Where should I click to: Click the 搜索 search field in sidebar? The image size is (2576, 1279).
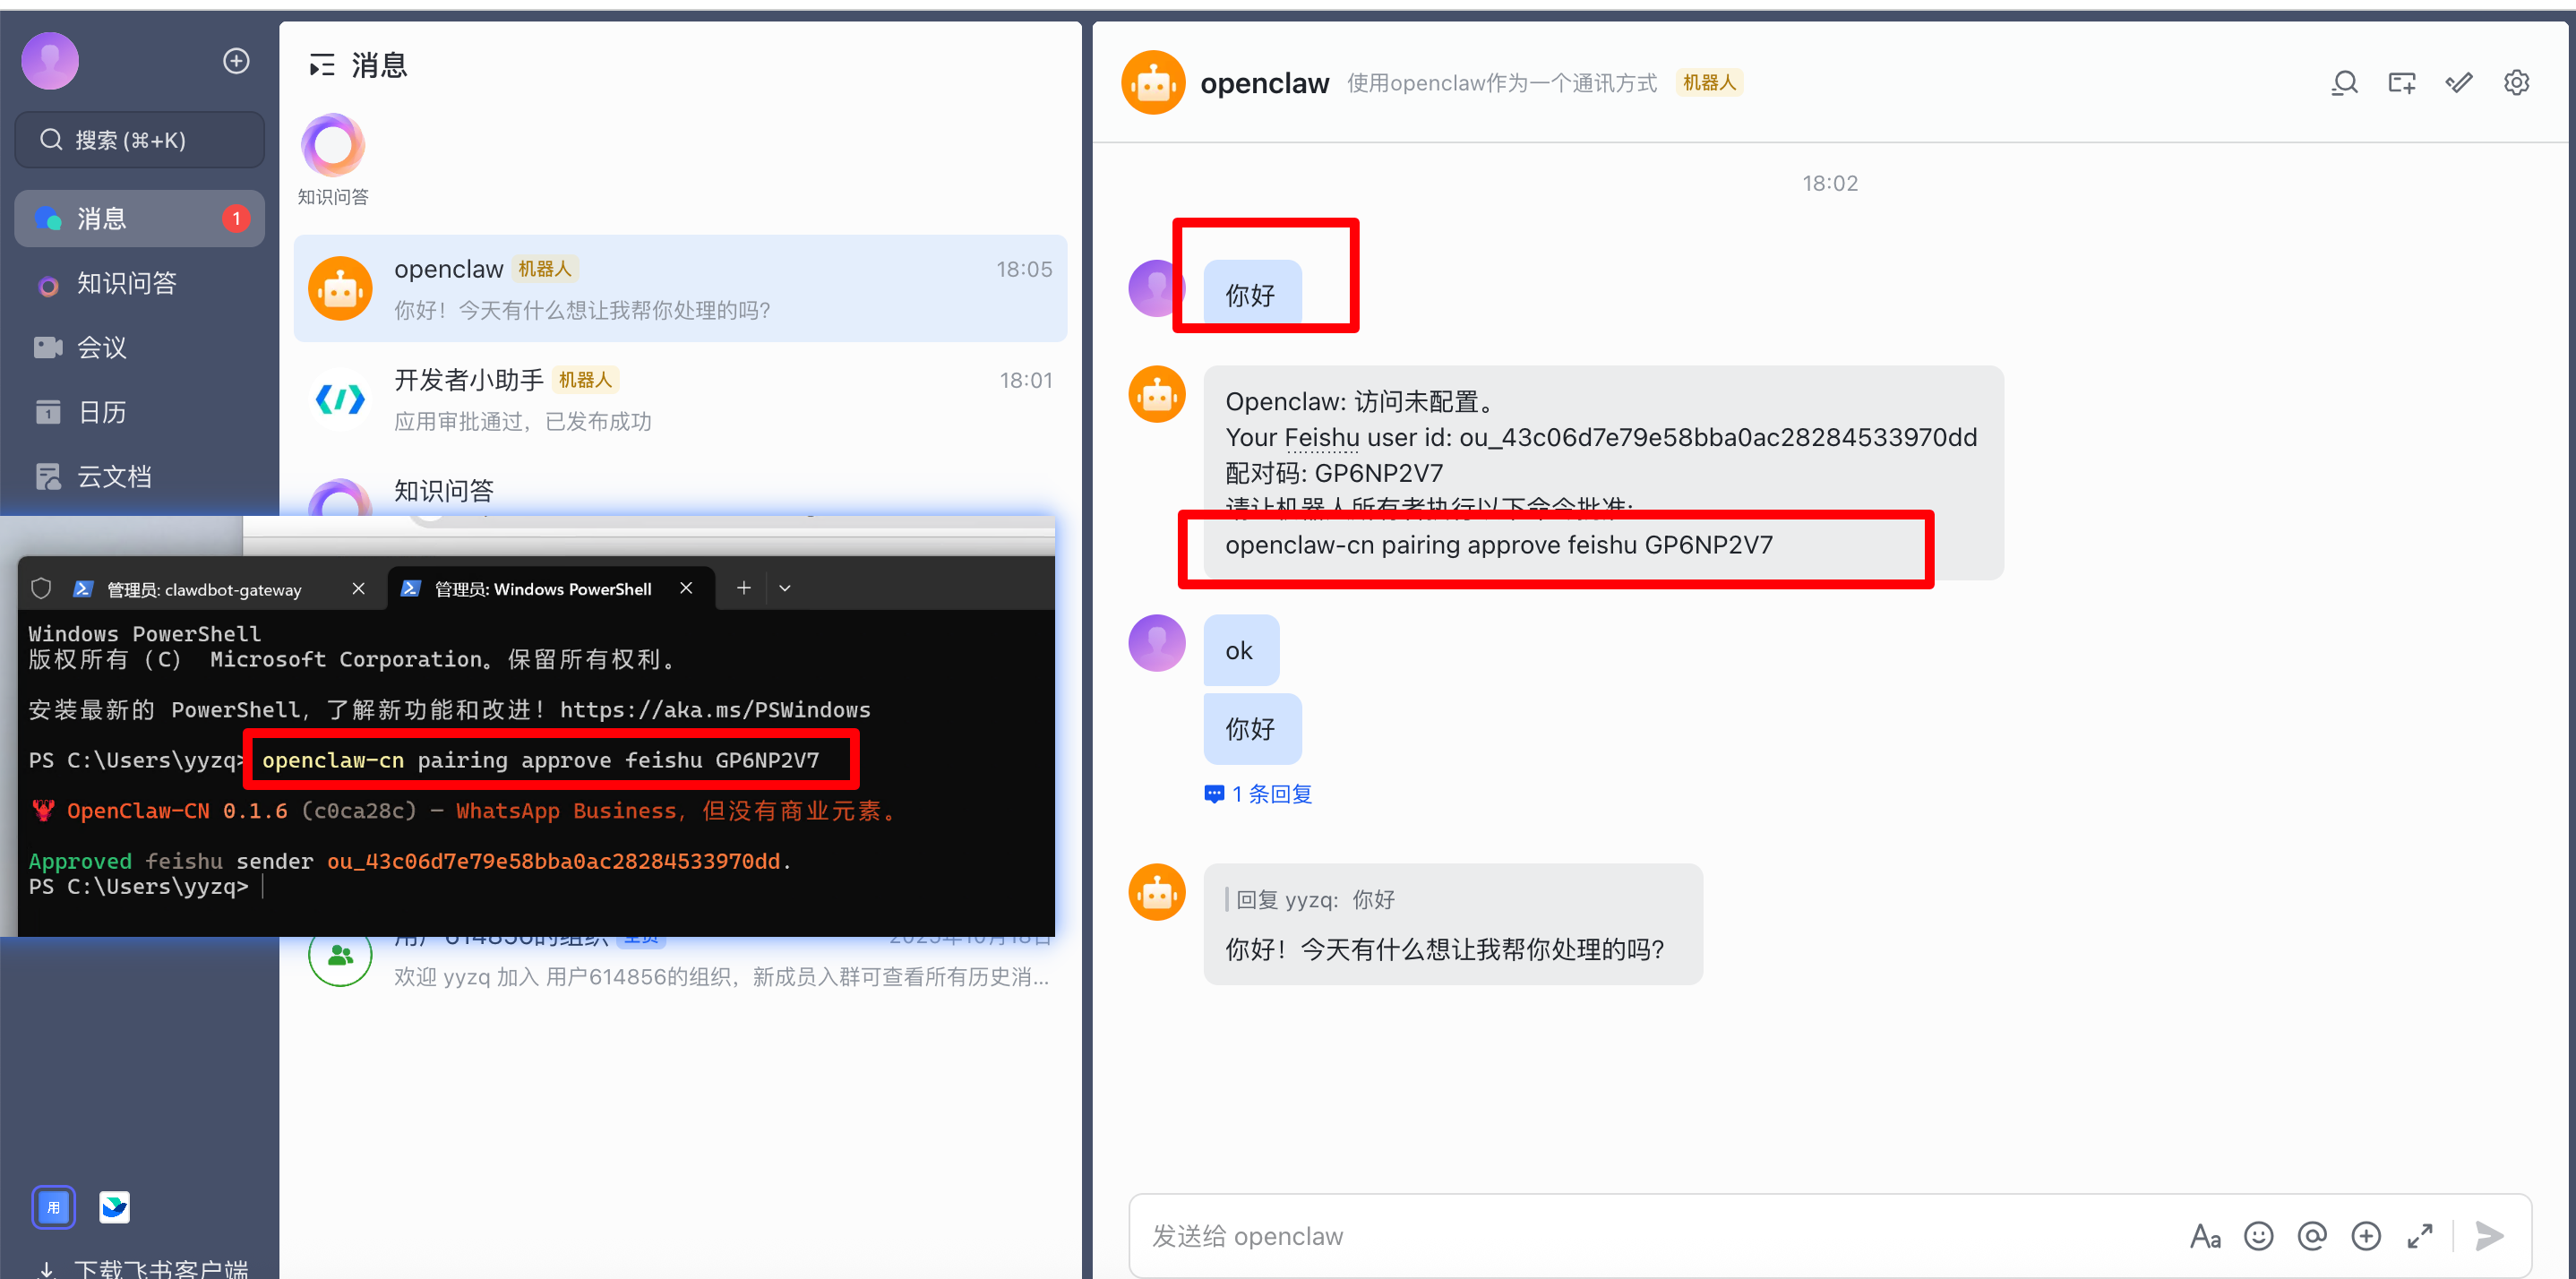(140, 140)
